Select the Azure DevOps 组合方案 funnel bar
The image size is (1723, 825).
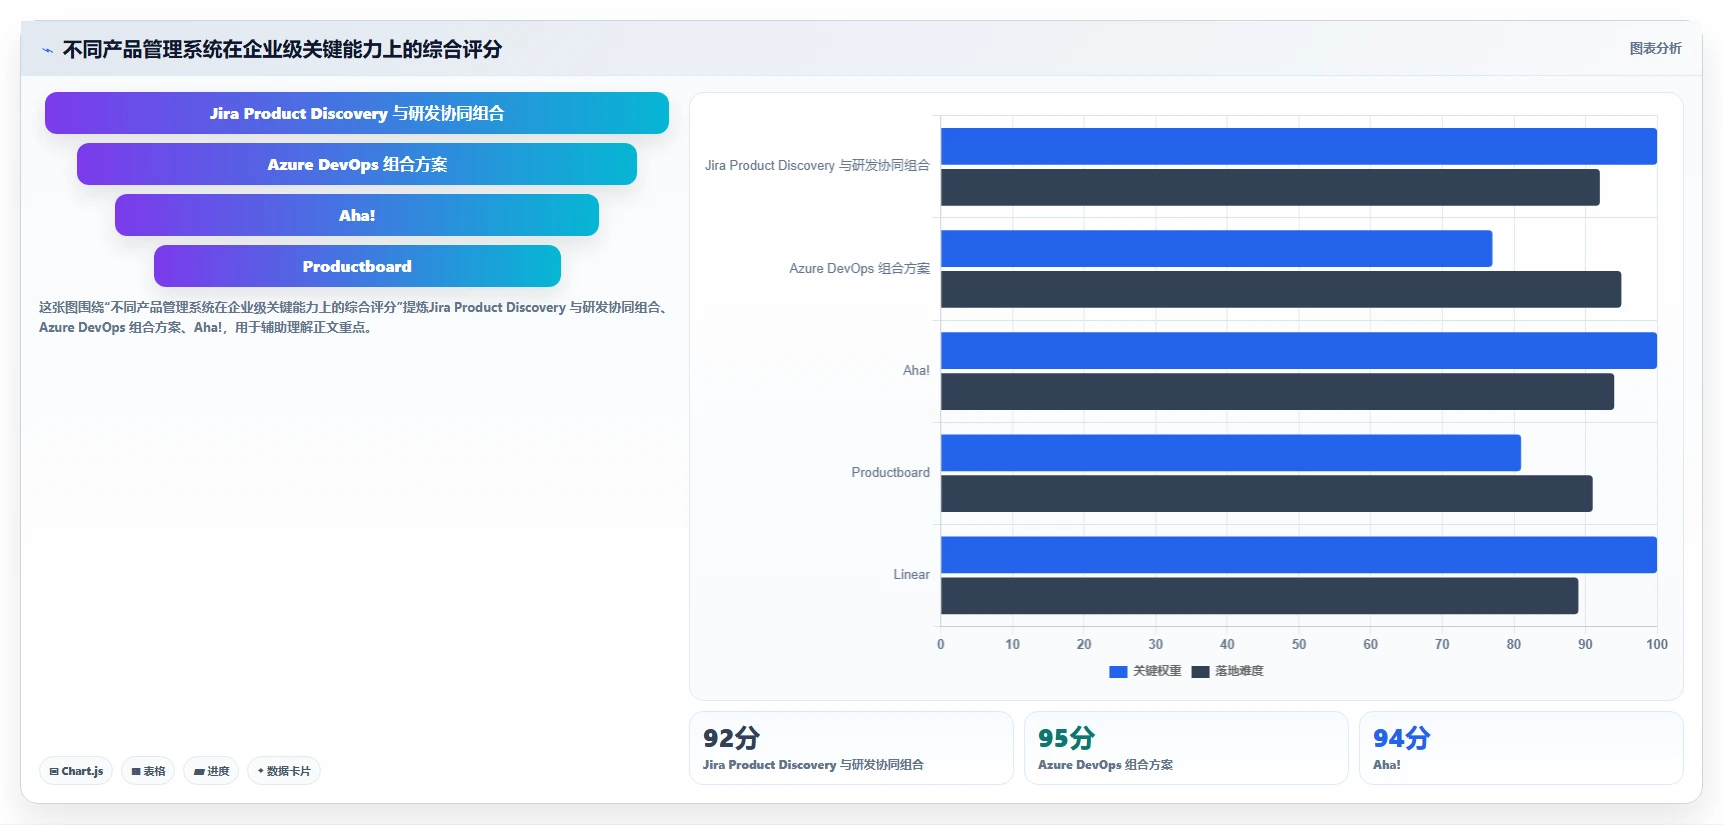357,164
